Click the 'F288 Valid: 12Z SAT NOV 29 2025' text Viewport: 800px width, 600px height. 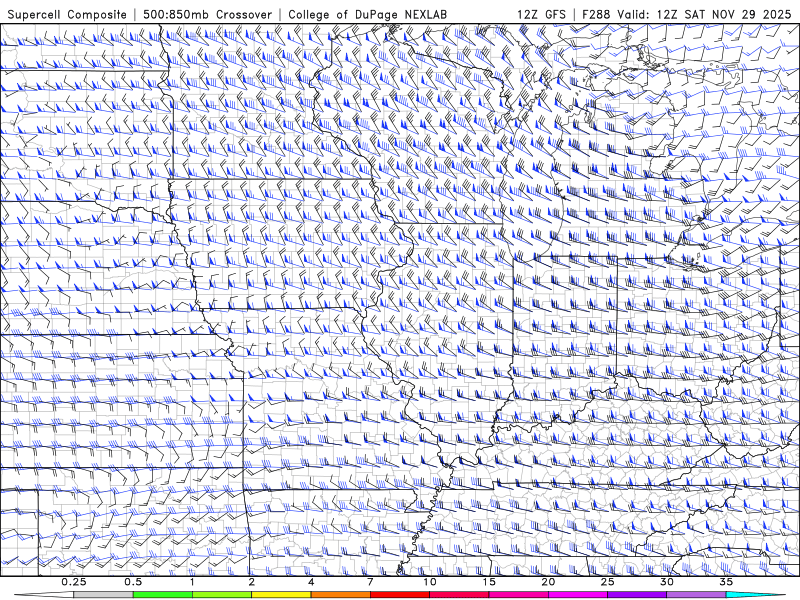[687, 14]
